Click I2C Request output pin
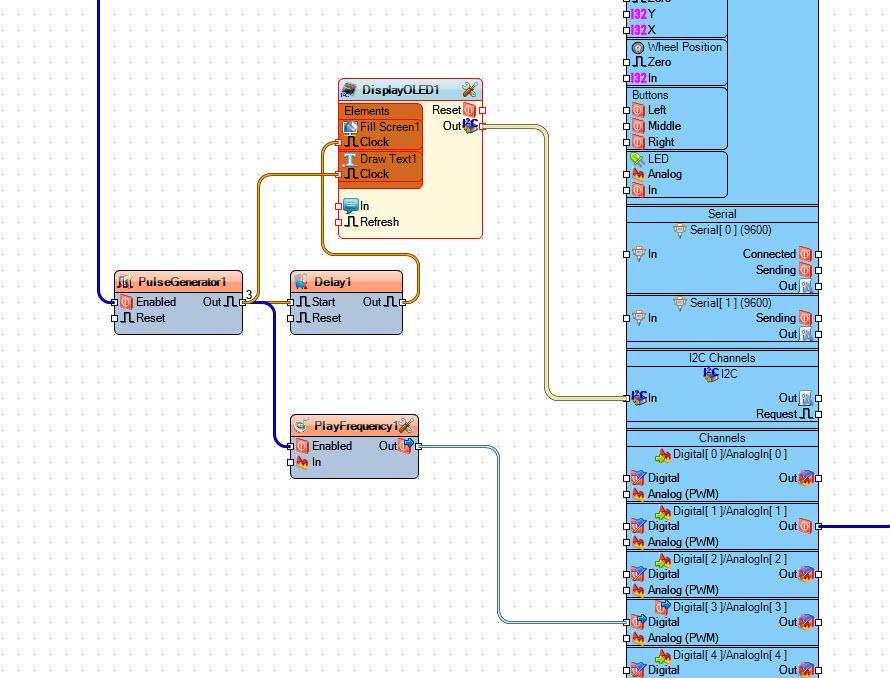The image size is (890, 678). pos(818,415)
